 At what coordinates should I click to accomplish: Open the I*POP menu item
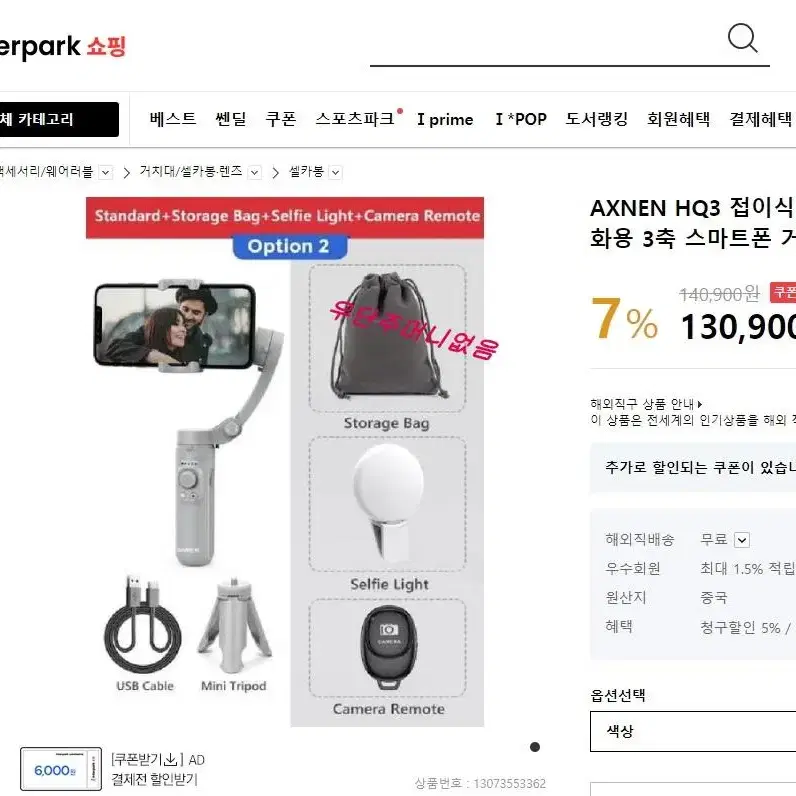pyautogui.click(x=521, y=120)
